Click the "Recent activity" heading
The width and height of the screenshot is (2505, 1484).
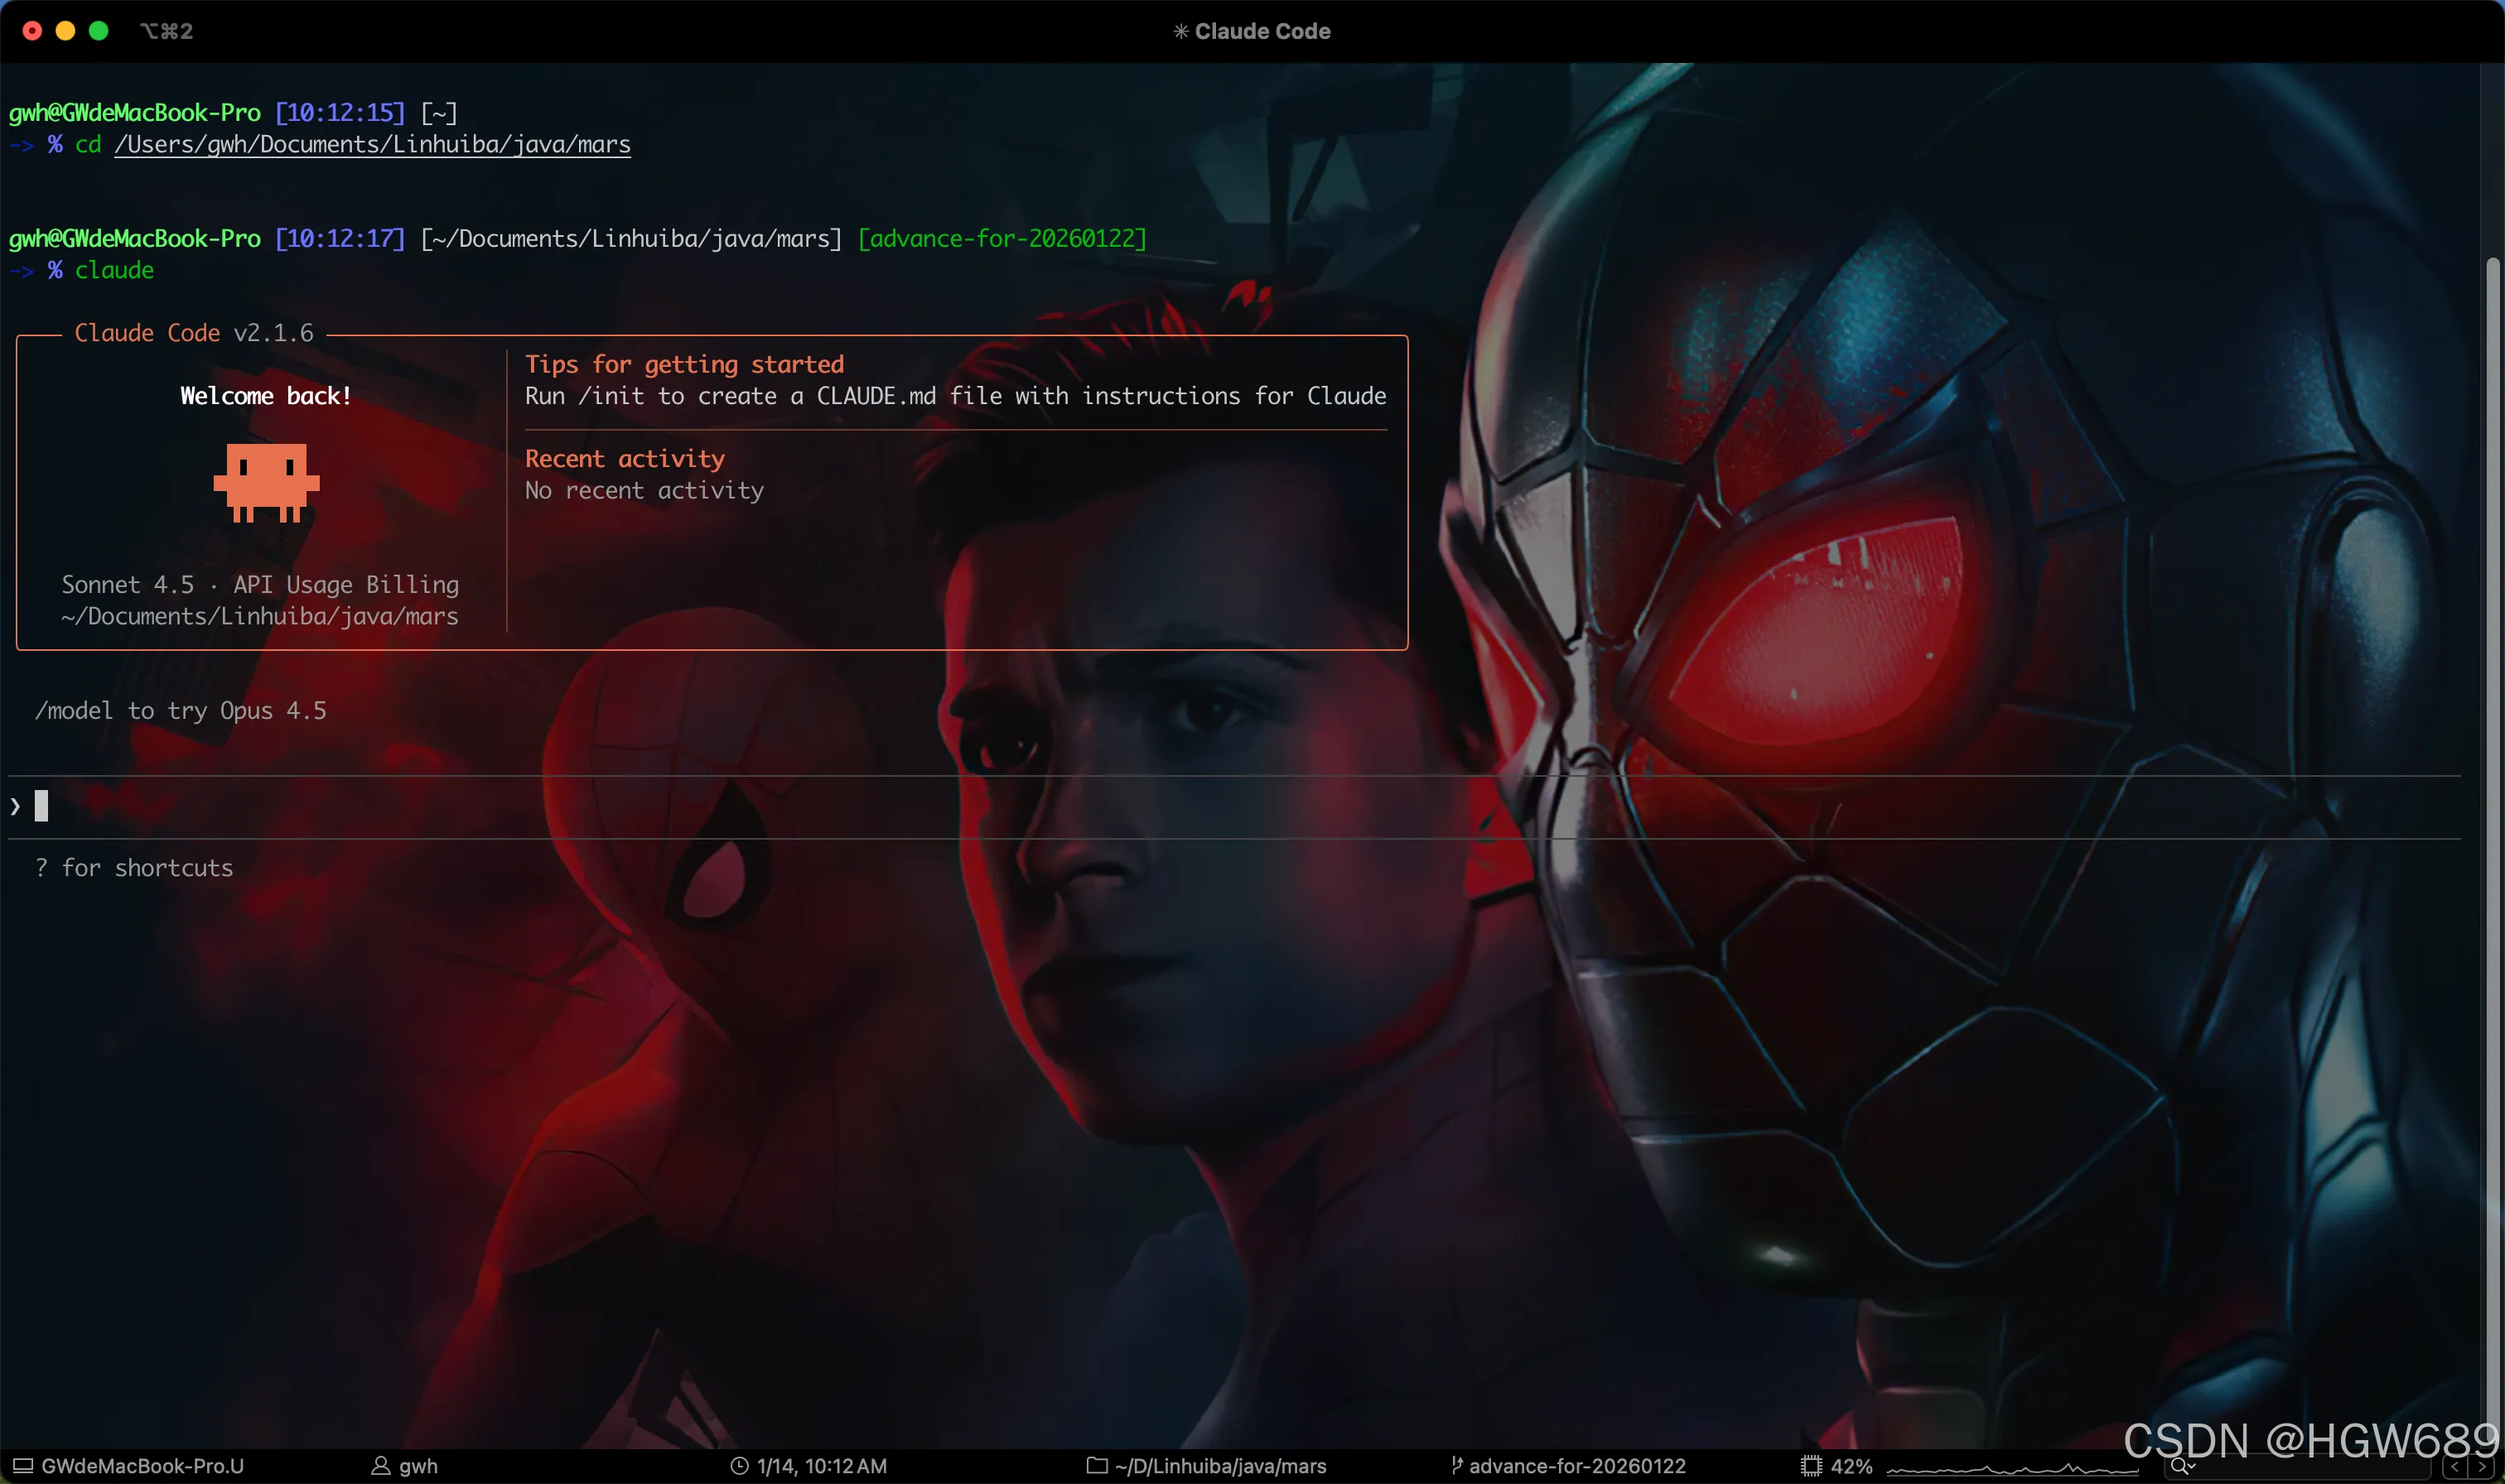(625, 459)
